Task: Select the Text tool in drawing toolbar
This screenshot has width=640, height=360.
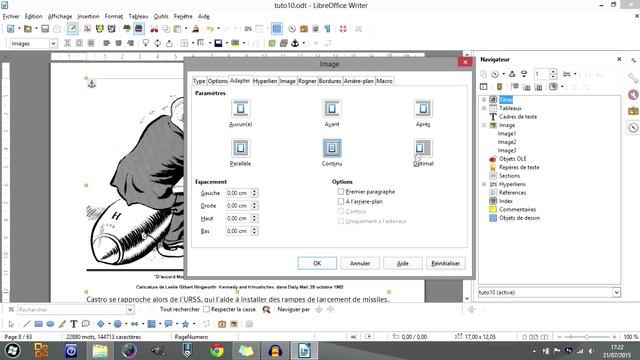Action: coord(73,324)
